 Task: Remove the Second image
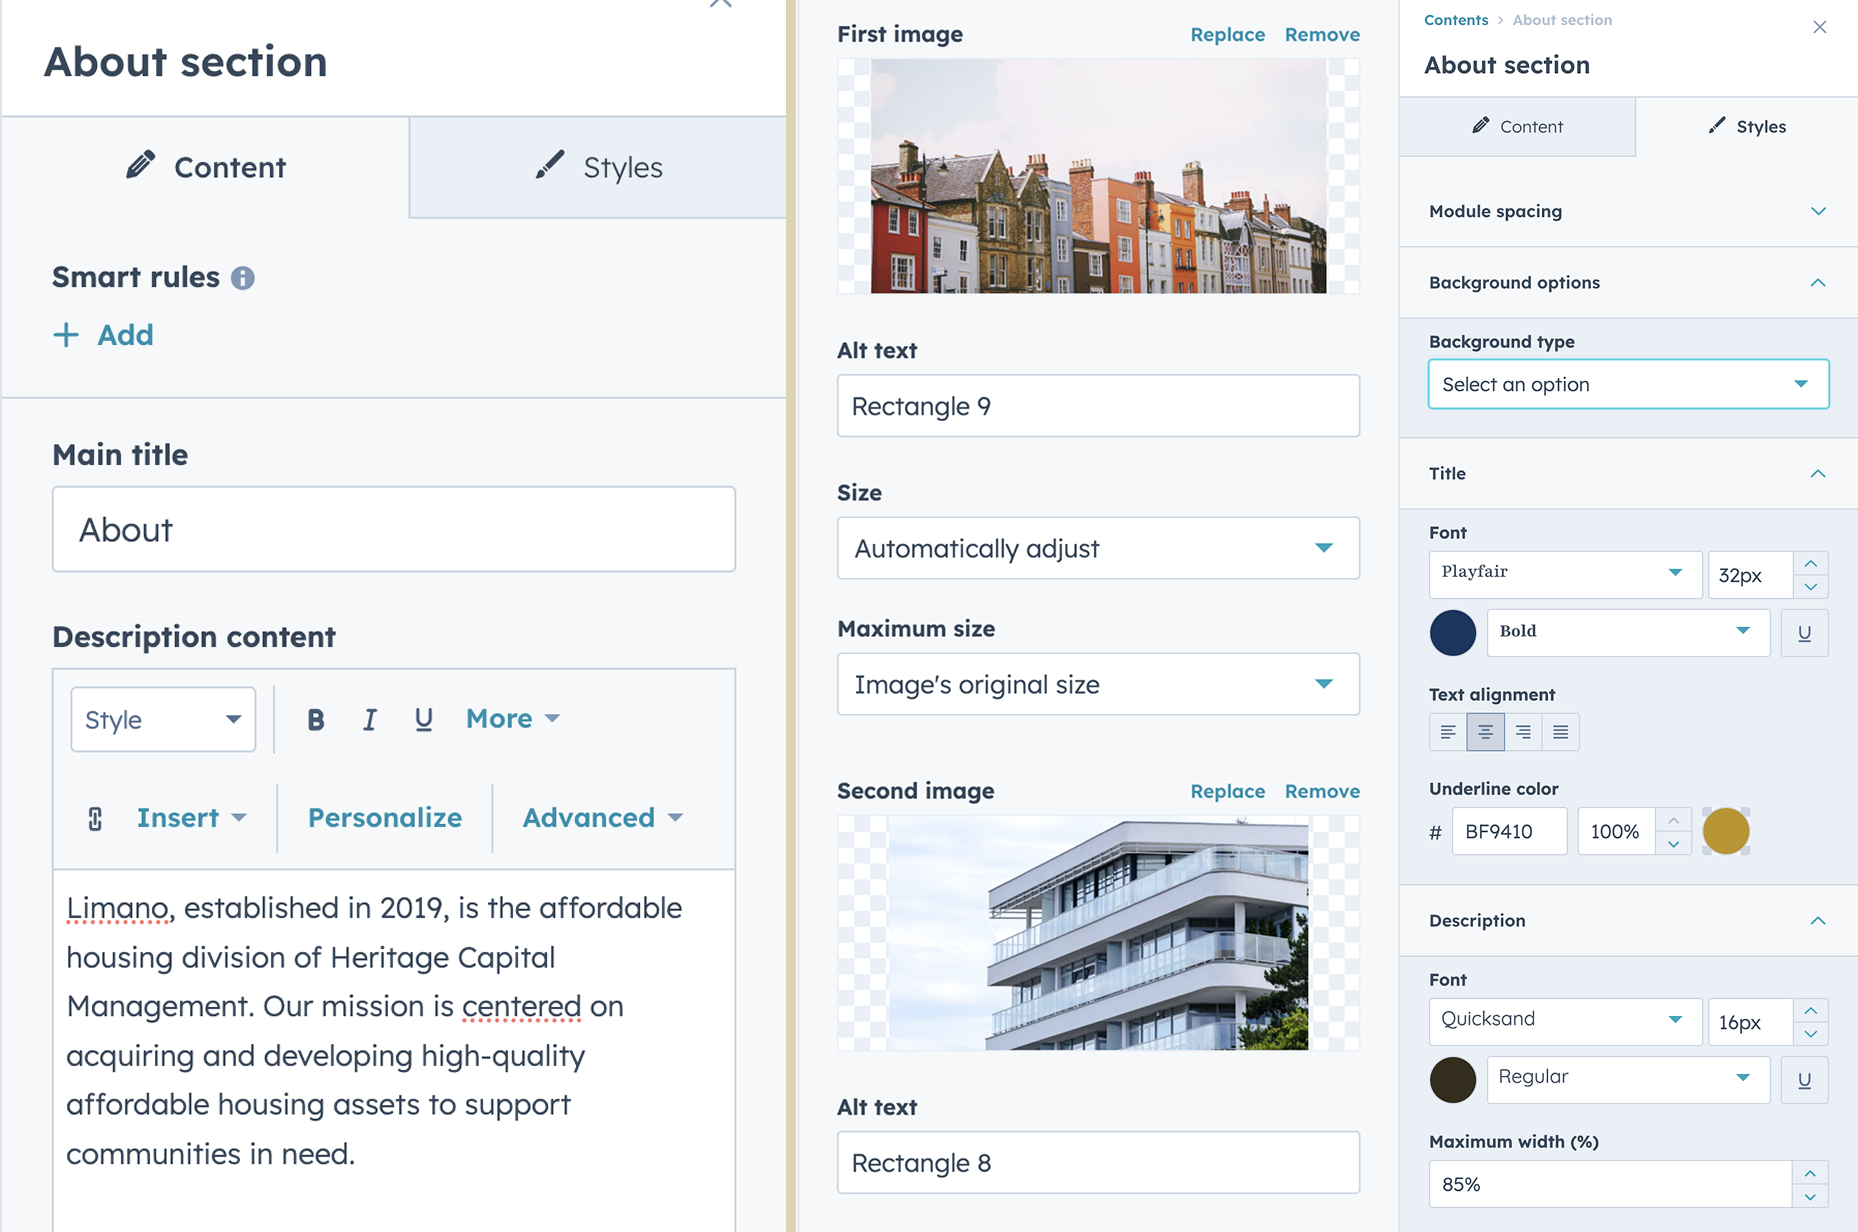(x=1322, y=791)
